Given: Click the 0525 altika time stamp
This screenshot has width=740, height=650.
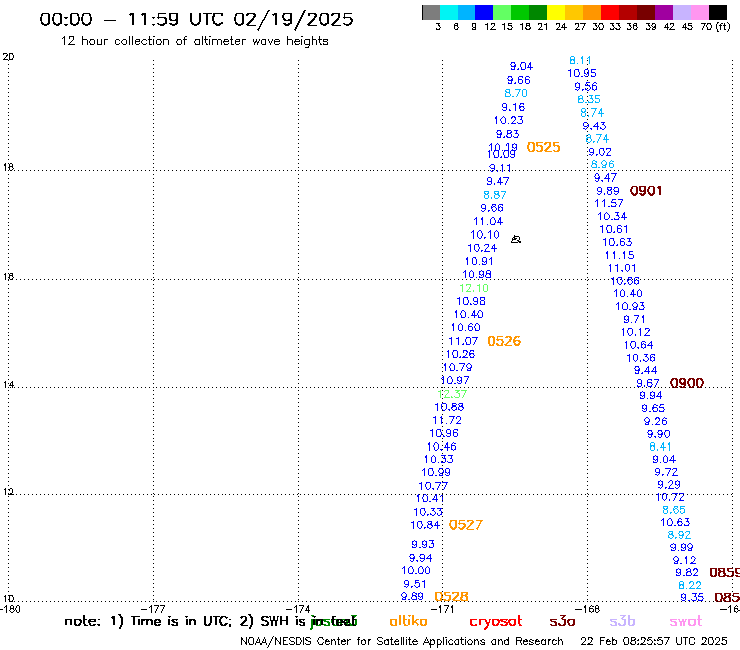Looking at the screenshot, I should point(543,147).
